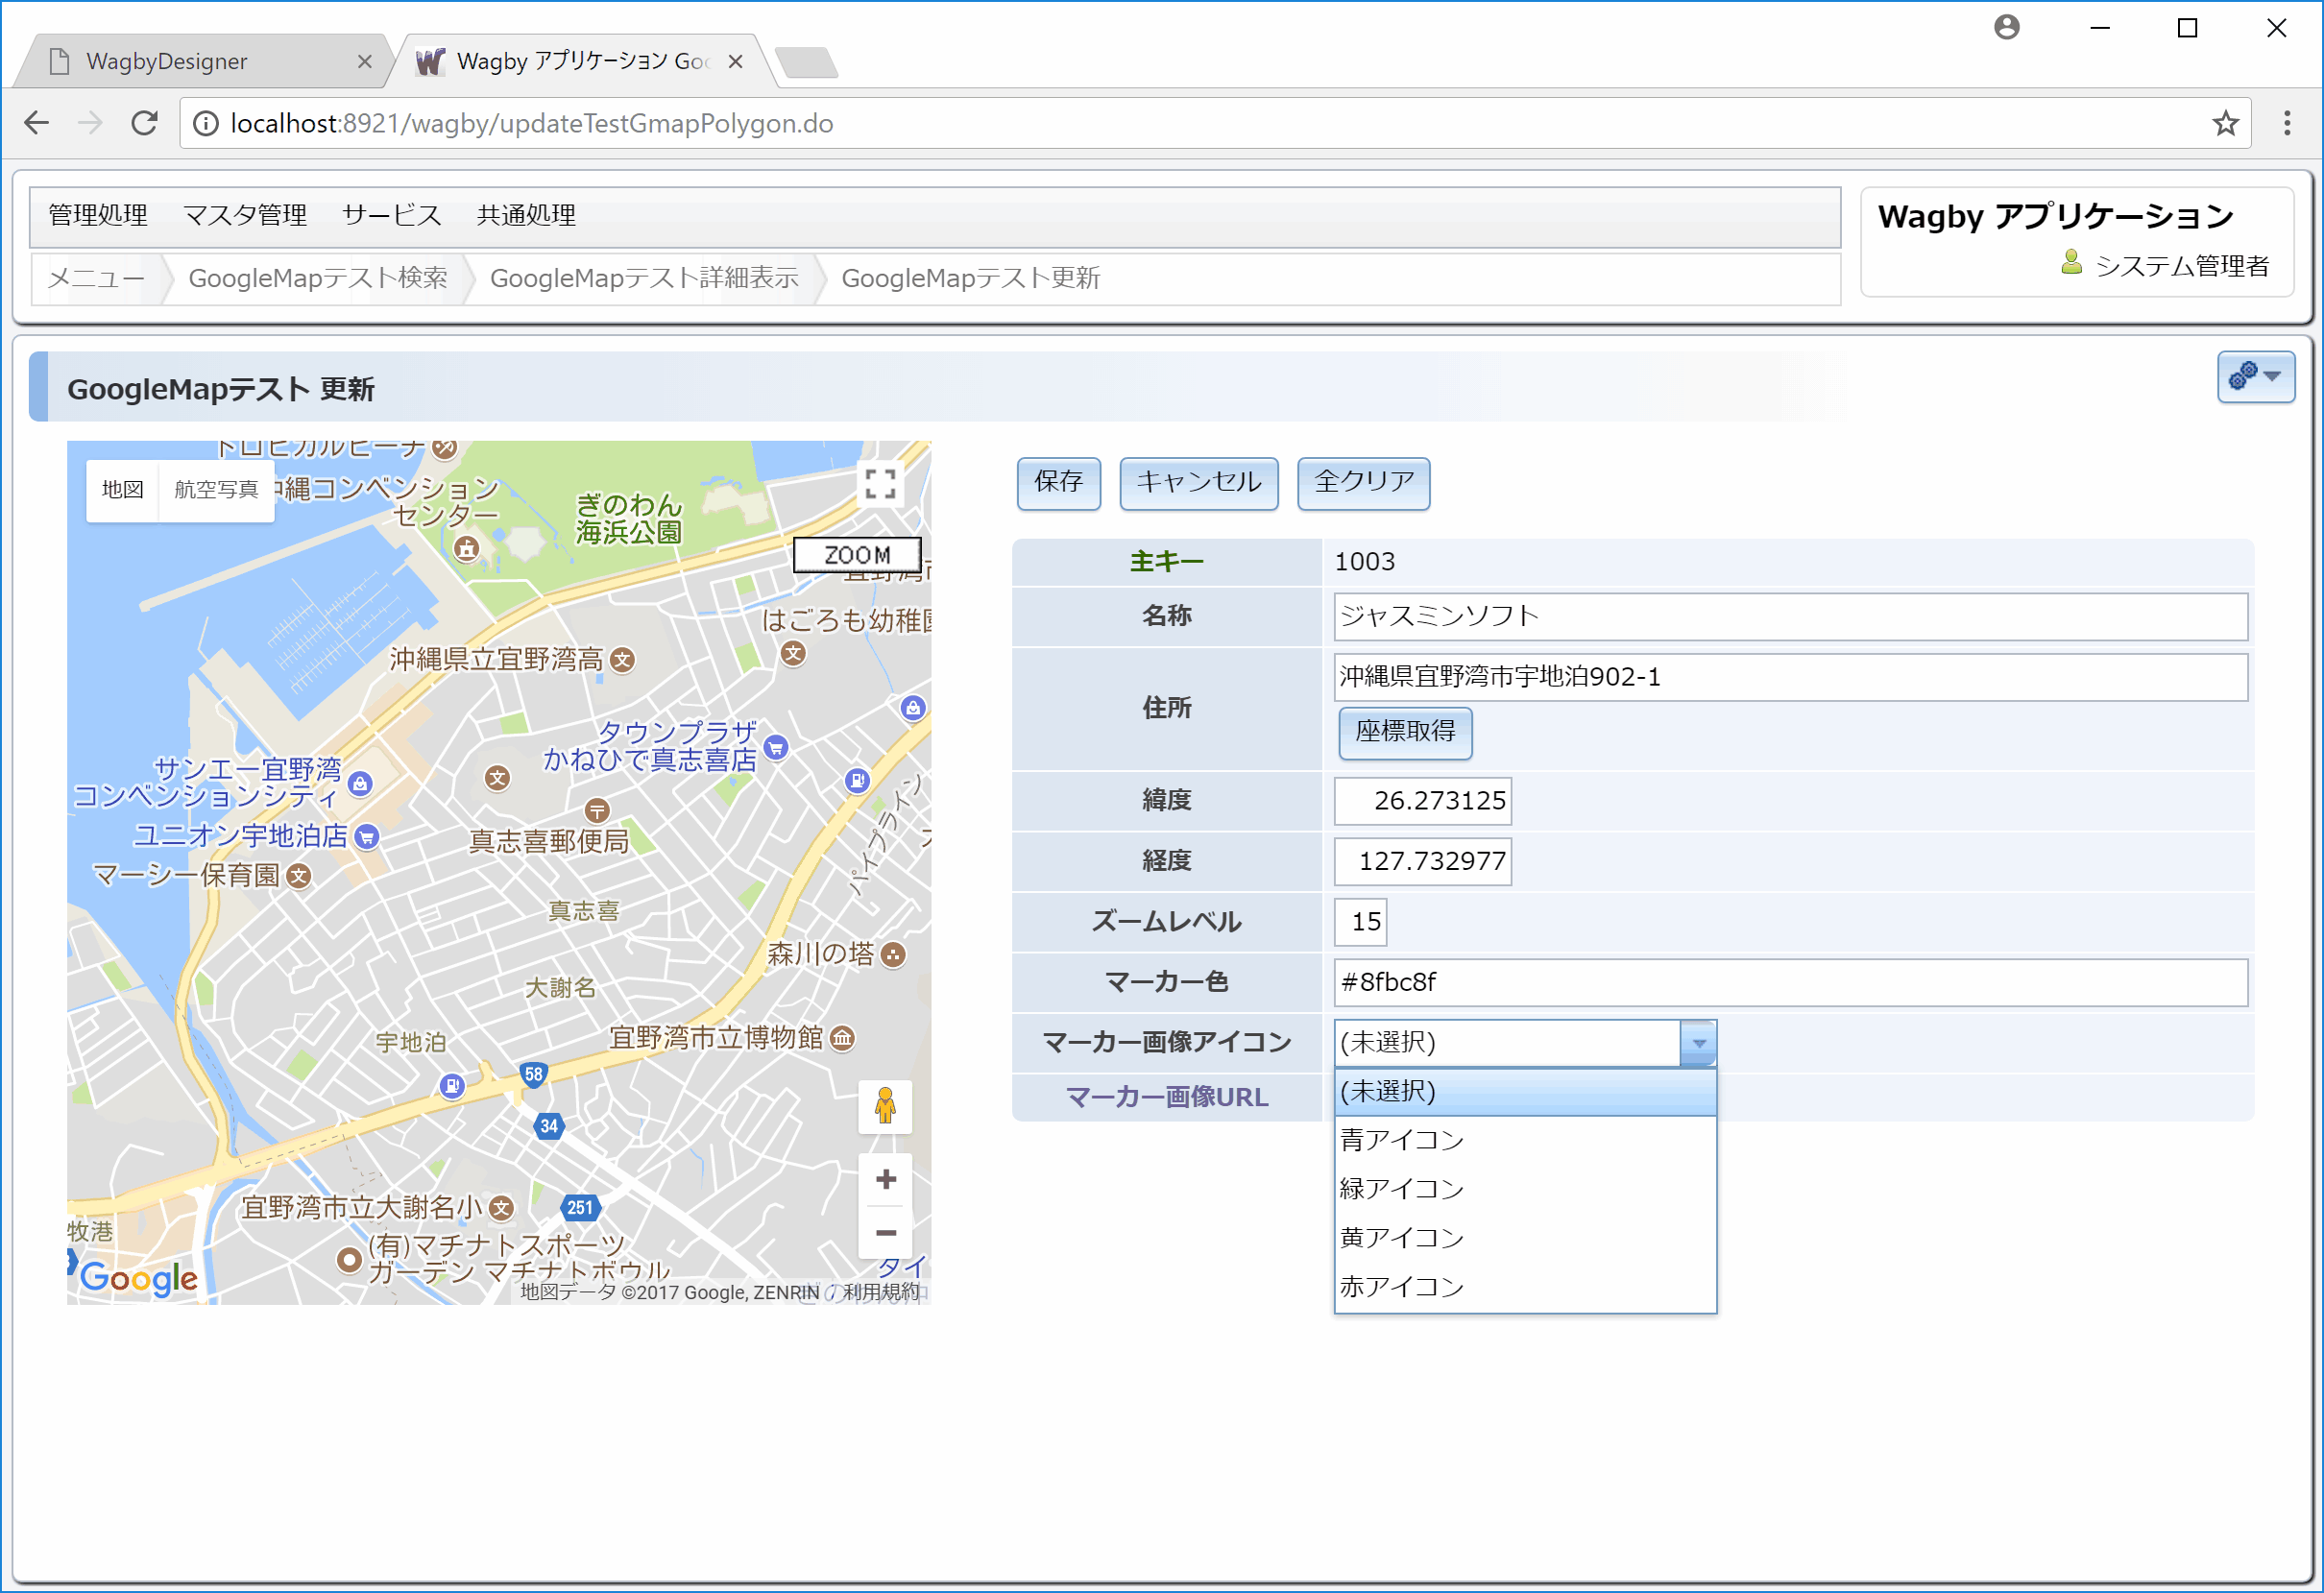Click 真志喜郵便局 post office icon
The width and height of the screenshot is (2324, 1593).
pos(597,809)
